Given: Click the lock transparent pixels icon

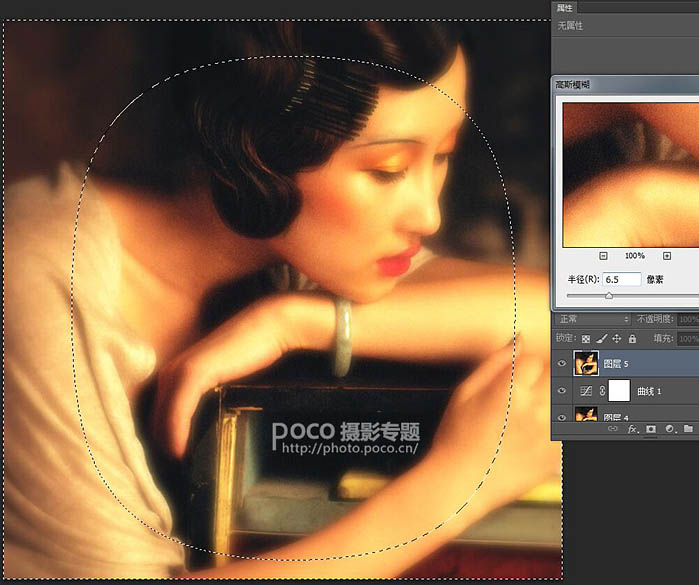Looking at the screenshot, I should pos(586,339).
